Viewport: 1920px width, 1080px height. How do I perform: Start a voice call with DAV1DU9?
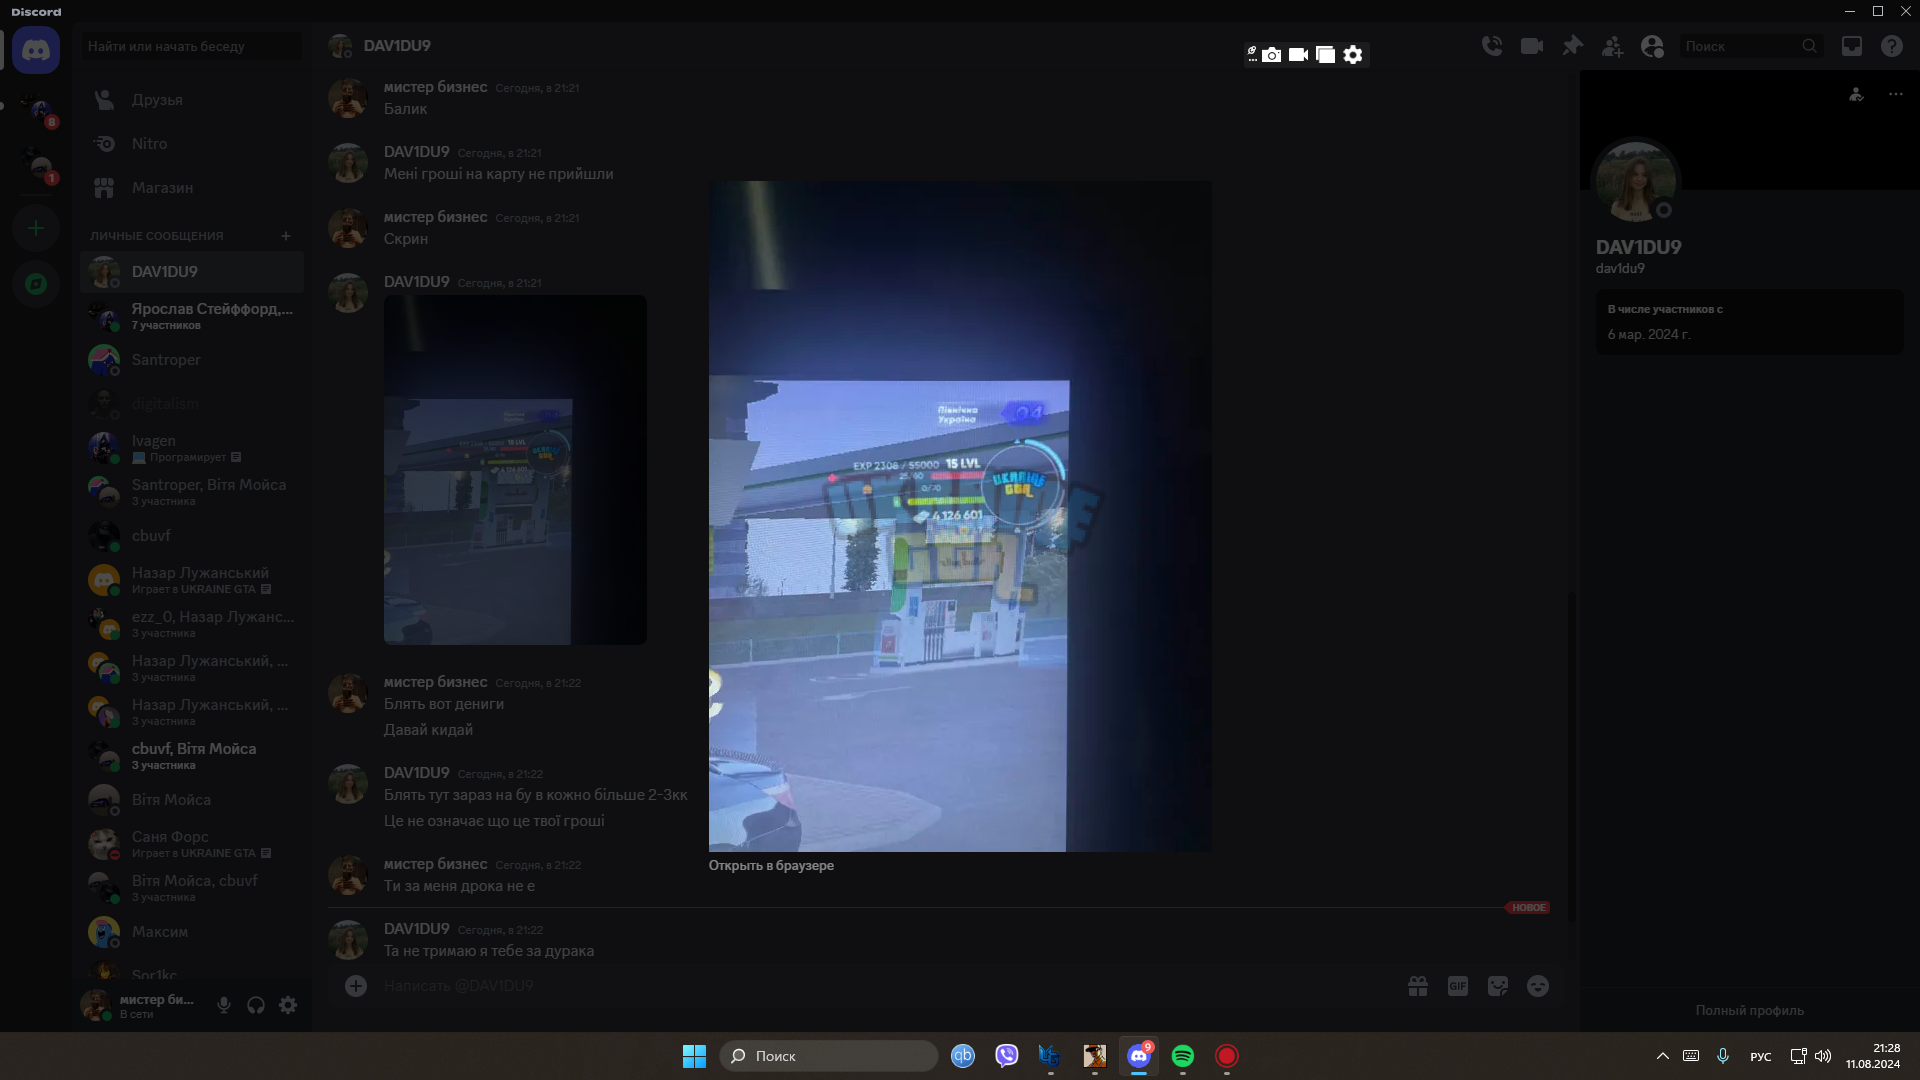click(1492, 46)
